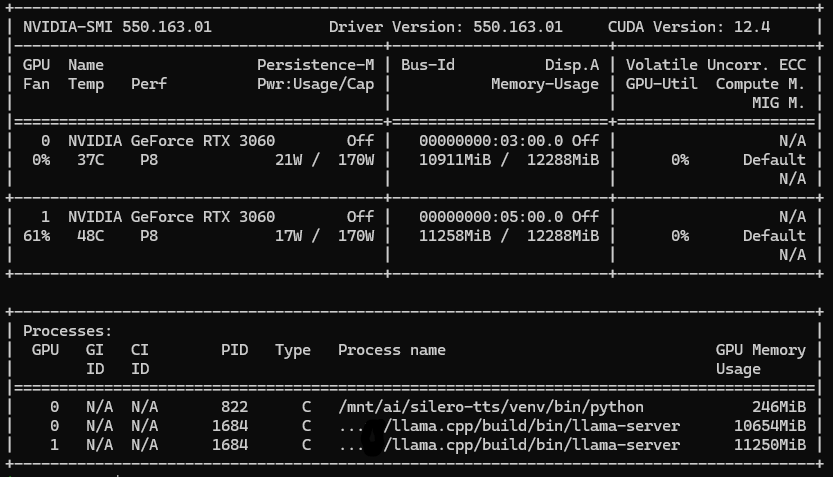Click the NVIDIA-SMI 550.163.01 version text

point(117,27)
